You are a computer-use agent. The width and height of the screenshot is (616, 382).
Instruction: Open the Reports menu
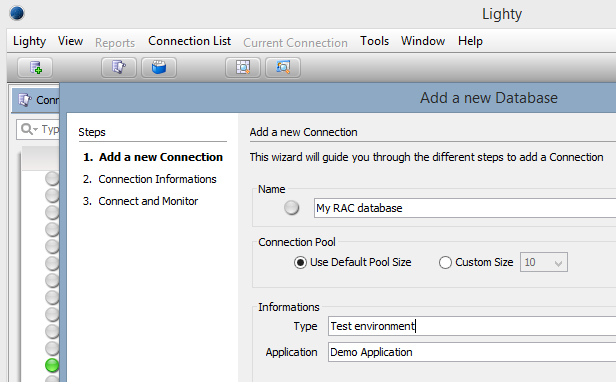[x=115, y=42]
